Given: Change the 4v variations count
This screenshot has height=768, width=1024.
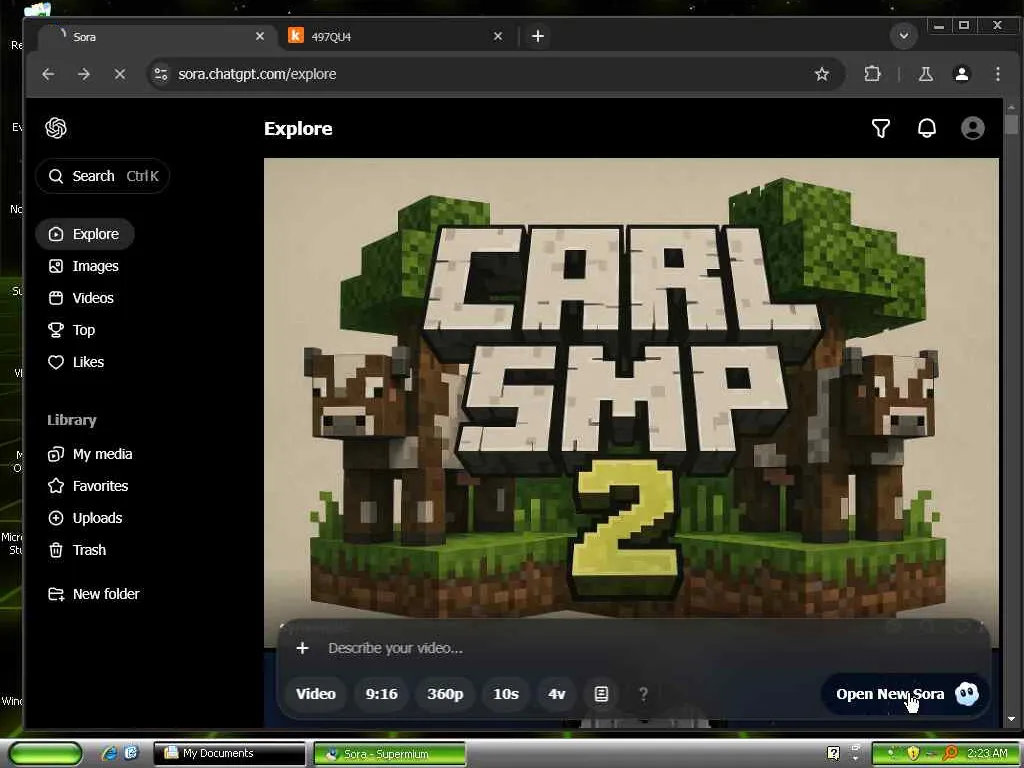Looking at the screenshot, I should [x=557, y=694].
